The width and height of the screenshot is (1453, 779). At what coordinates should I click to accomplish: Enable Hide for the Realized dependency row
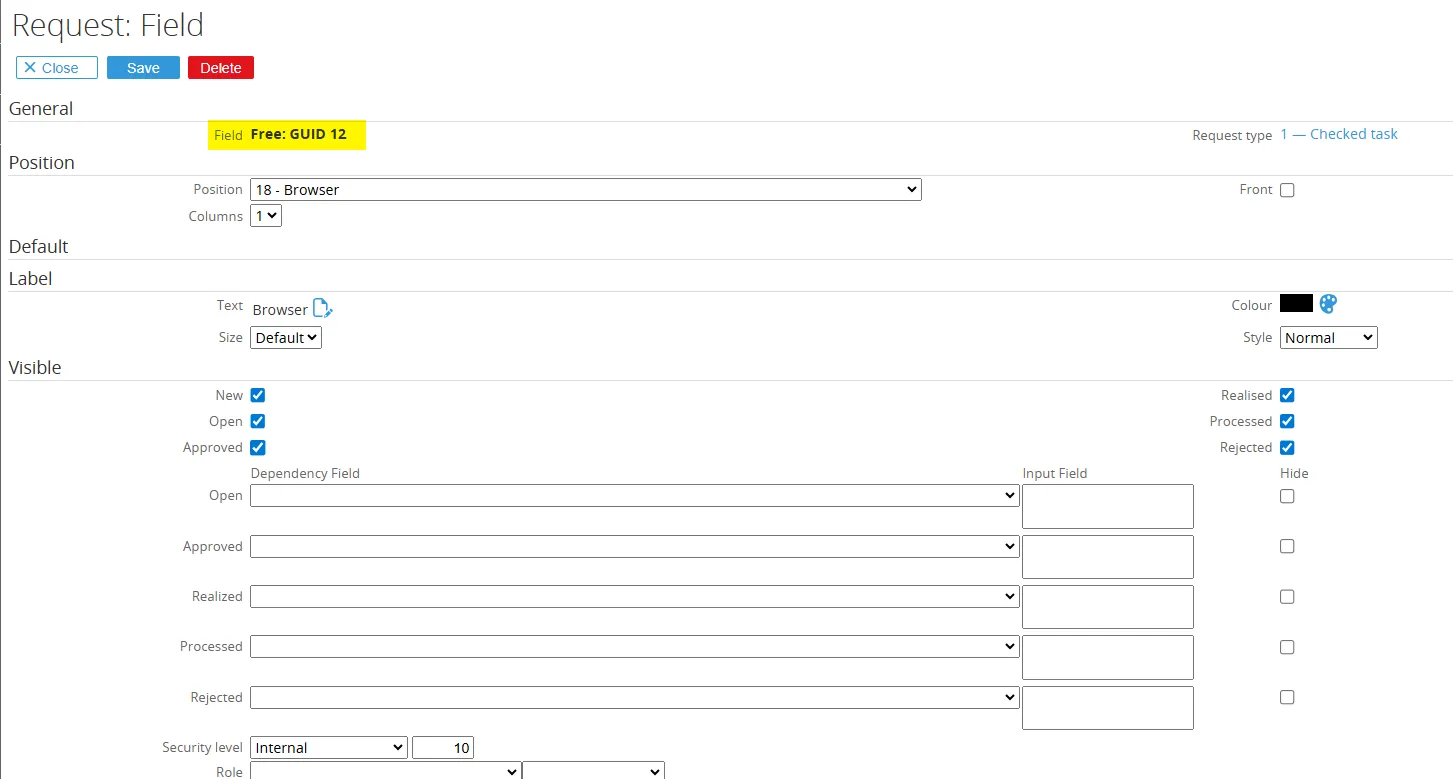(x=1287, y=597)
